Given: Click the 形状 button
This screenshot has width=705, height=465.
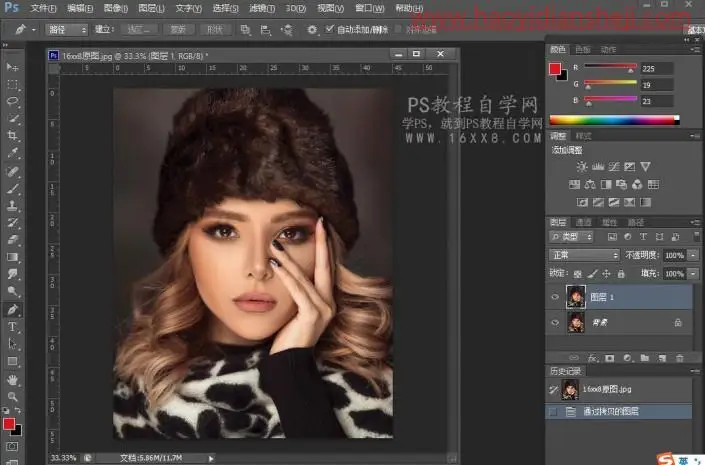Looking at the screenshot, I should click(215, 30).
